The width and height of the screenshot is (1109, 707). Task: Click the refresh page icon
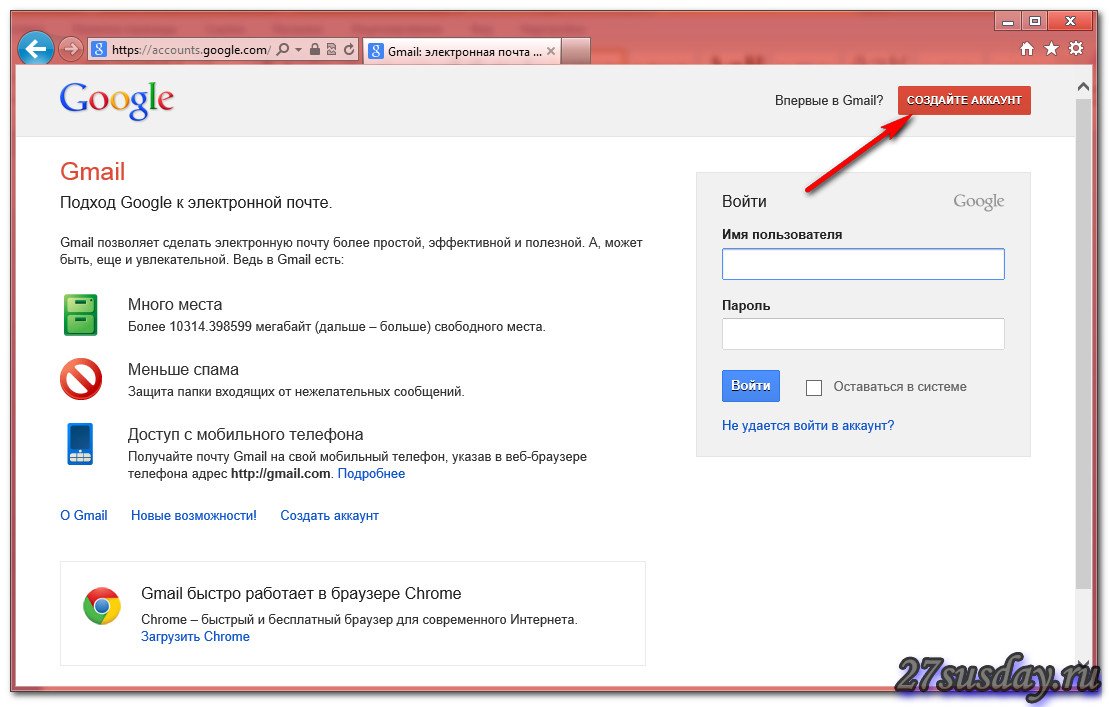(x=349, y=49)
